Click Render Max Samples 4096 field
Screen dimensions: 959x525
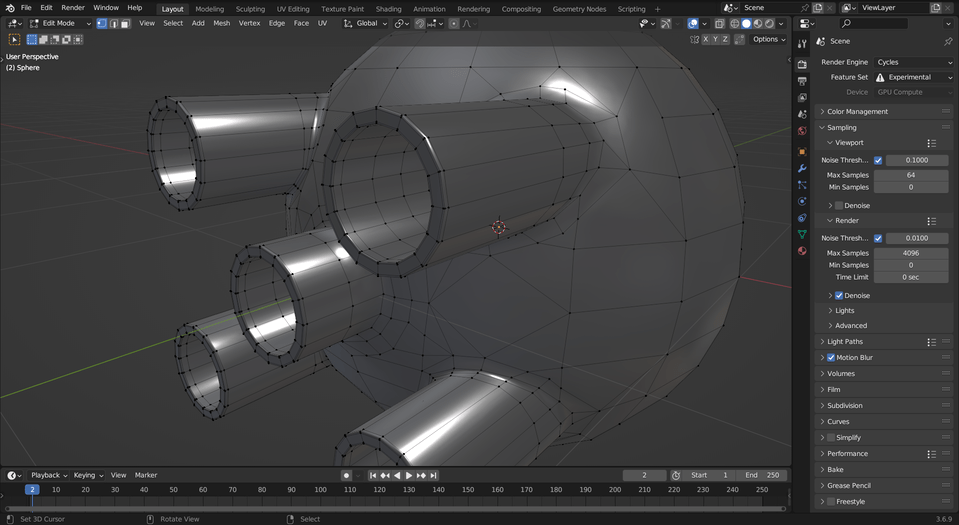coord(911,253)
